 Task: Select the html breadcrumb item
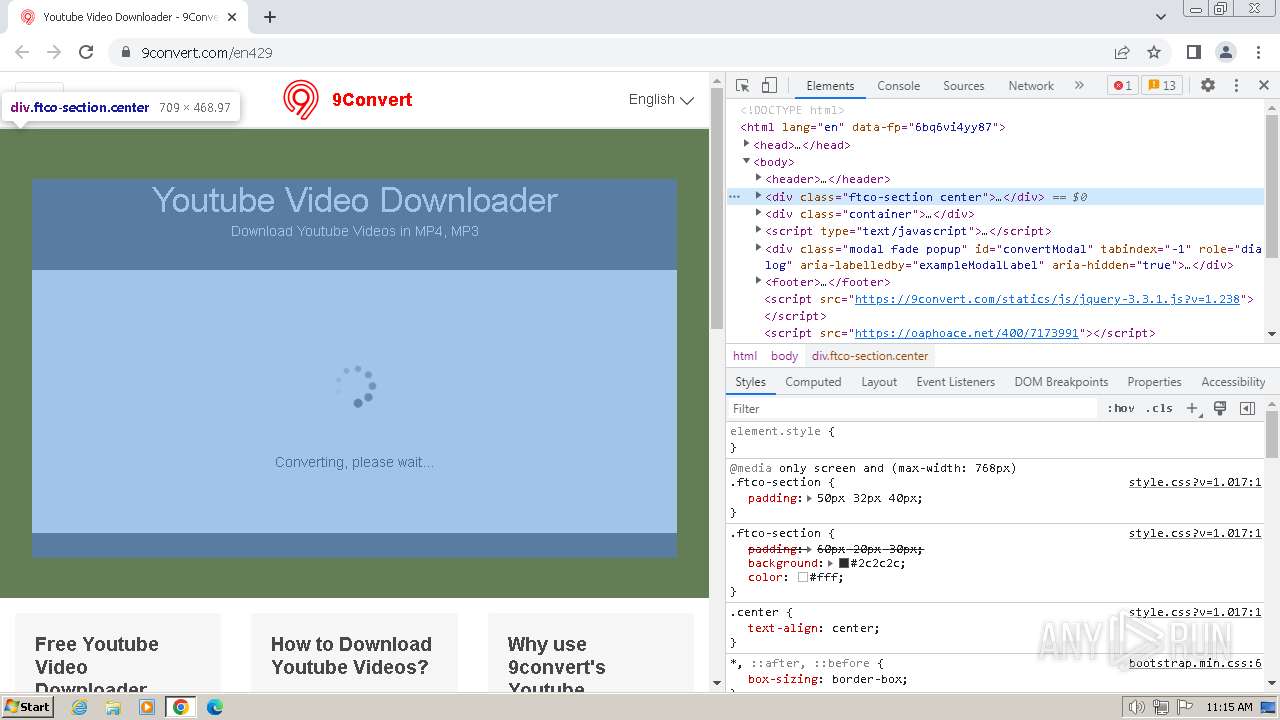745,356
